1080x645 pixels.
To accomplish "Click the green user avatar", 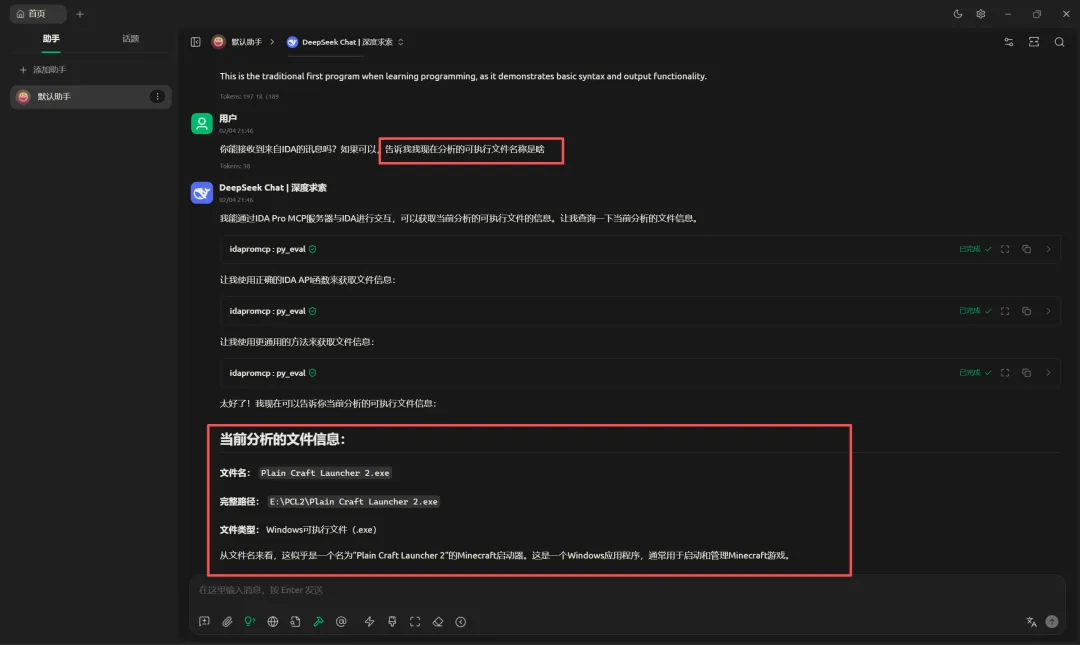I will point(202,123).
